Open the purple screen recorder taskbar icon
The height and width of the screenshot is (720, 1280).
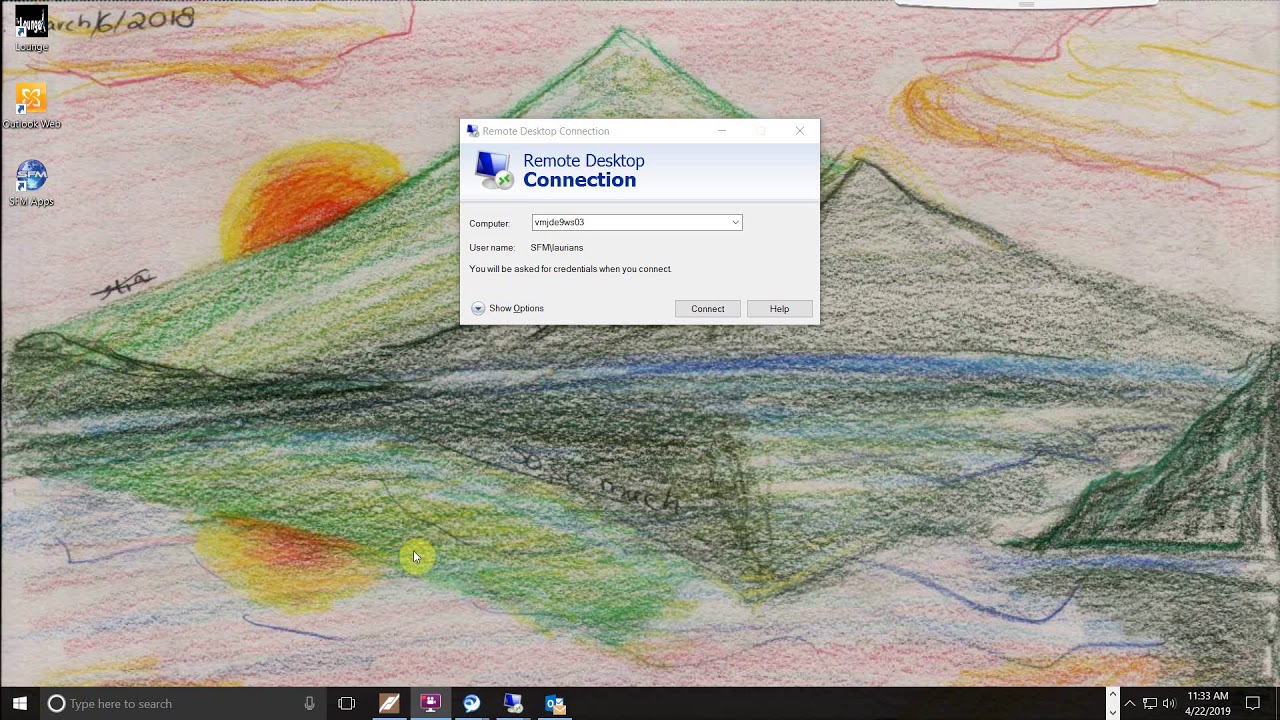pos(430,703)
